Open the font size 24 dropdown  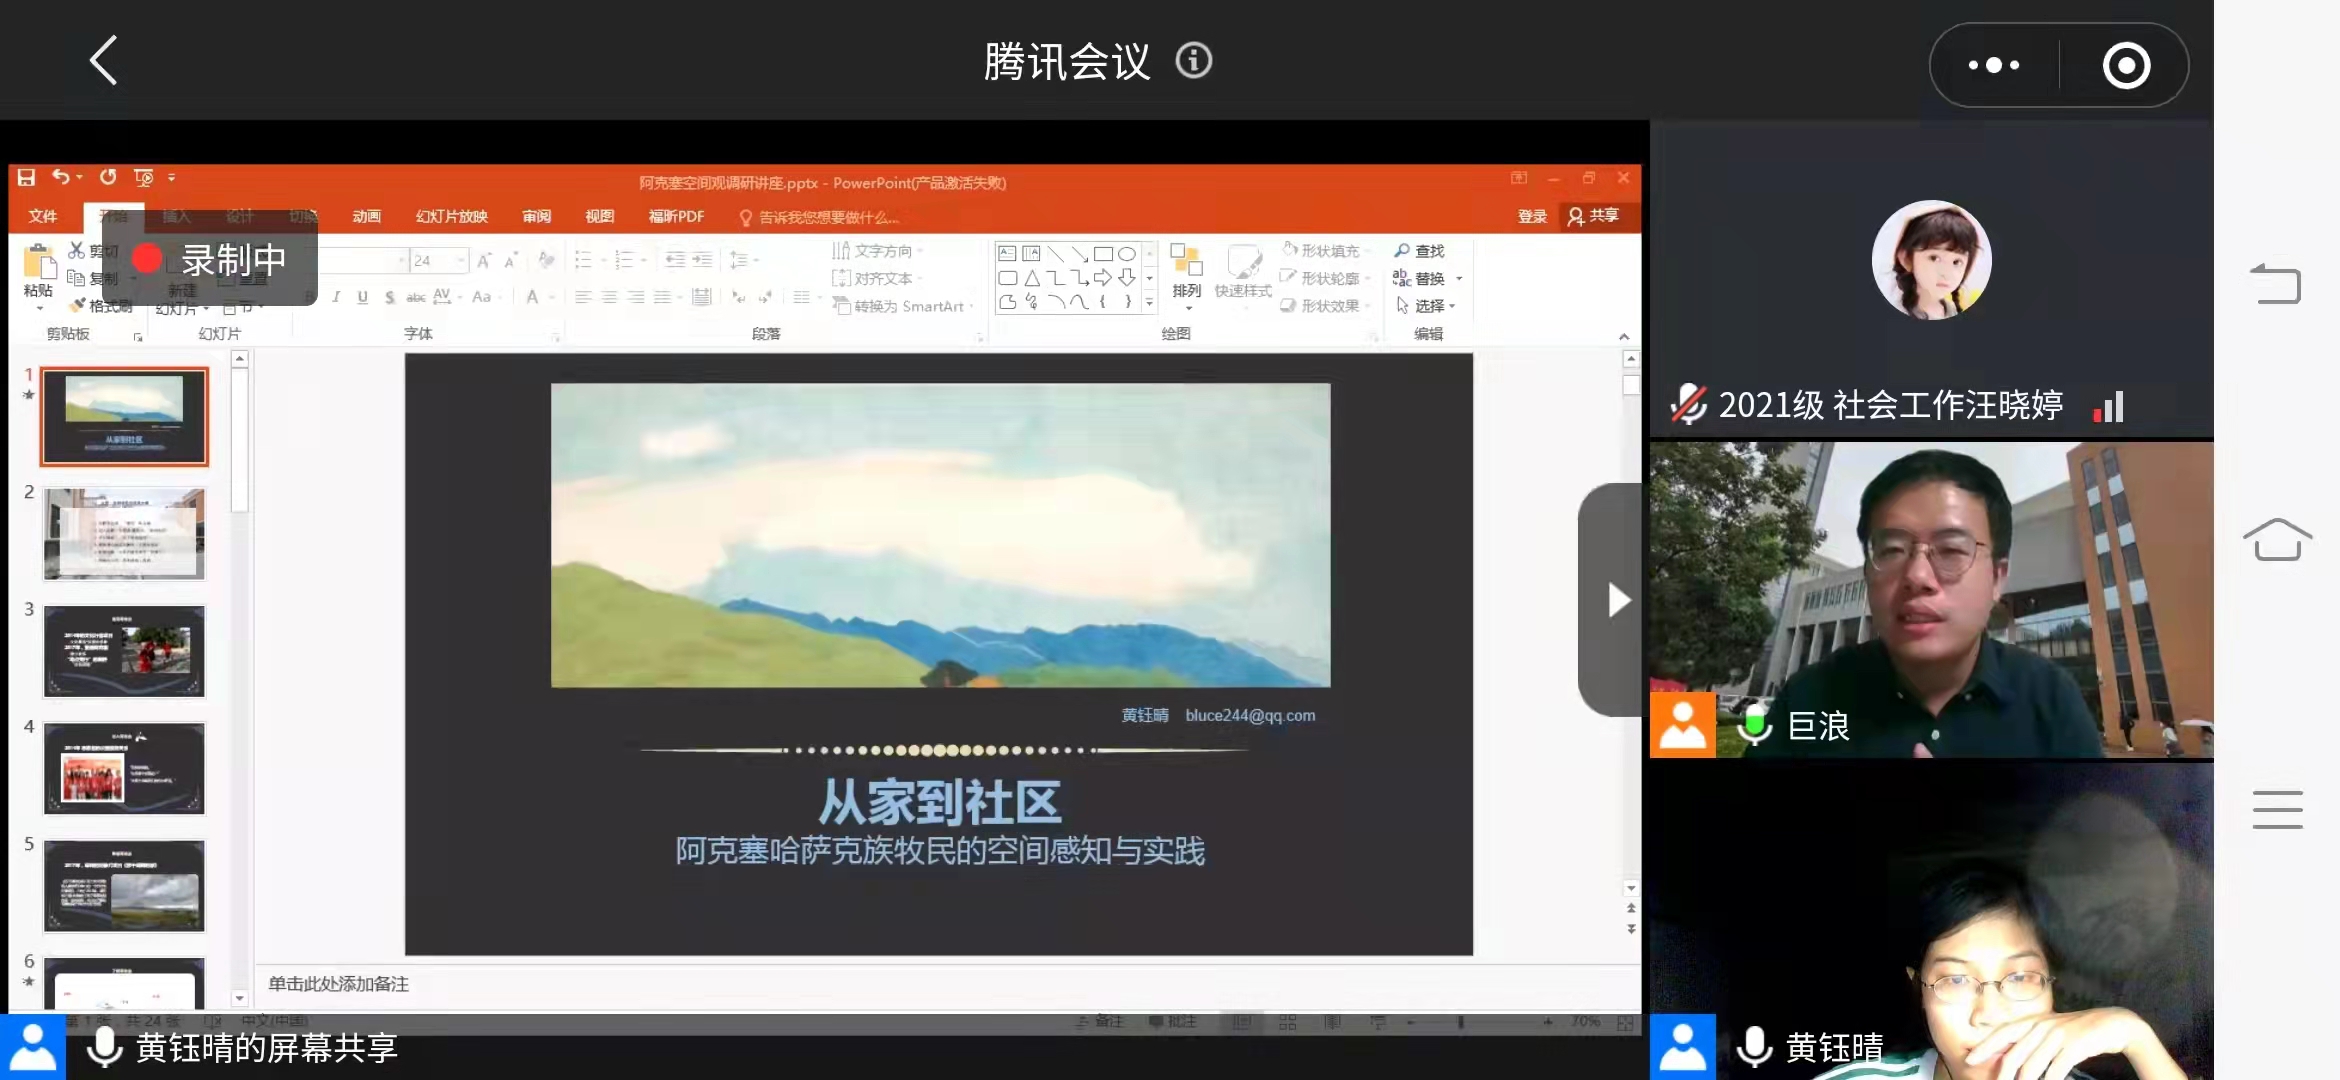pos(461,261)
